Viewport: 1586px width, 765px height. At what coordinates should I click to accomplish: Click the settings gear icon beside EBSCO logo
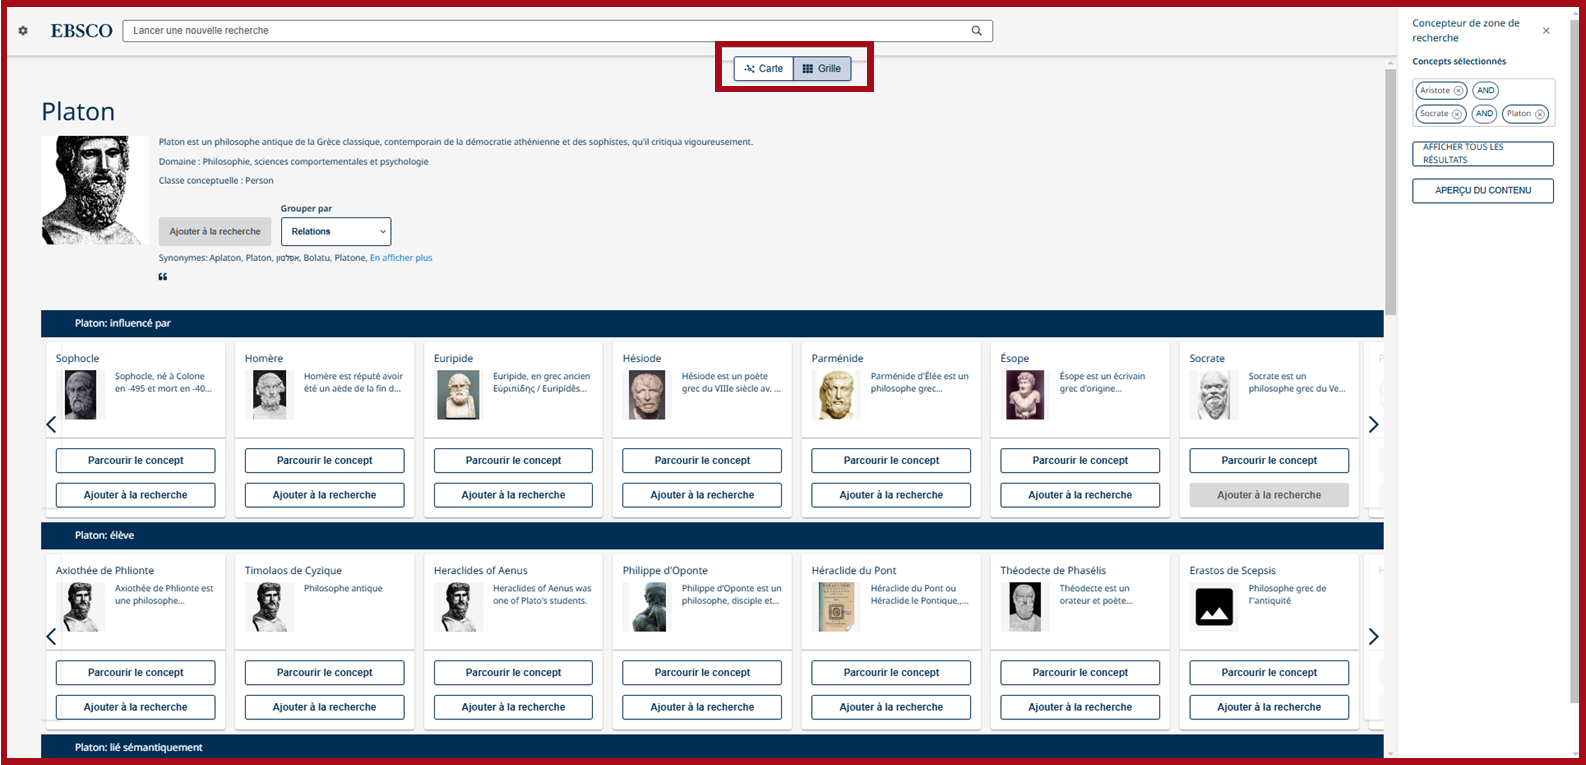(x=23, y=31)
